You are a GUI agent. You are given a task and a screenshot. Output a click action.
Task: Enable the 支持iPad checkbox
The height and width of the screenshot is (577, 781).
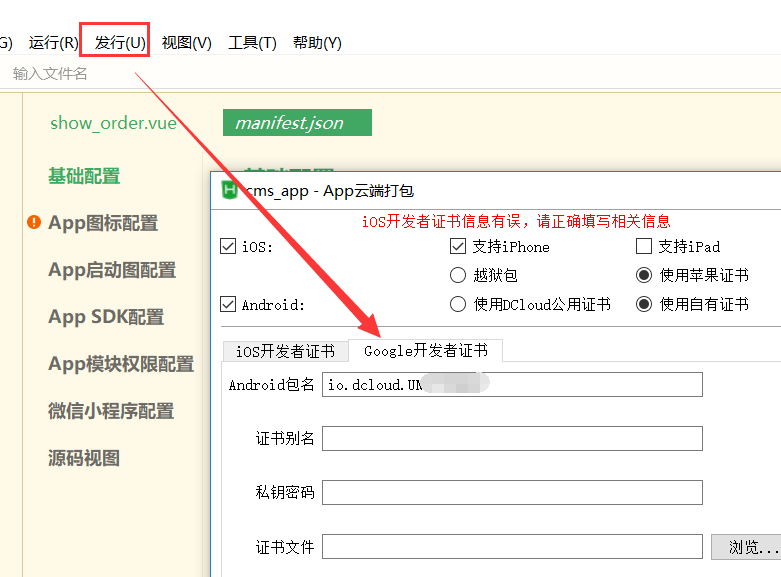(644, 246)
